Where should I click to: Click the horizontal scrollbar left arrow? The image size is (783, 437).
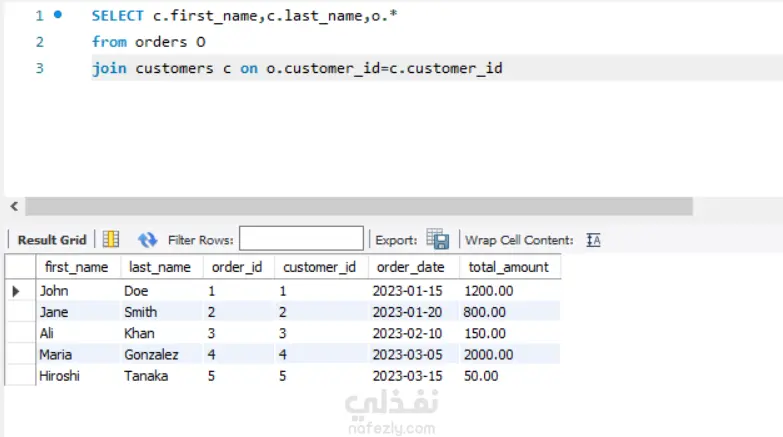[x=14, y=206]
